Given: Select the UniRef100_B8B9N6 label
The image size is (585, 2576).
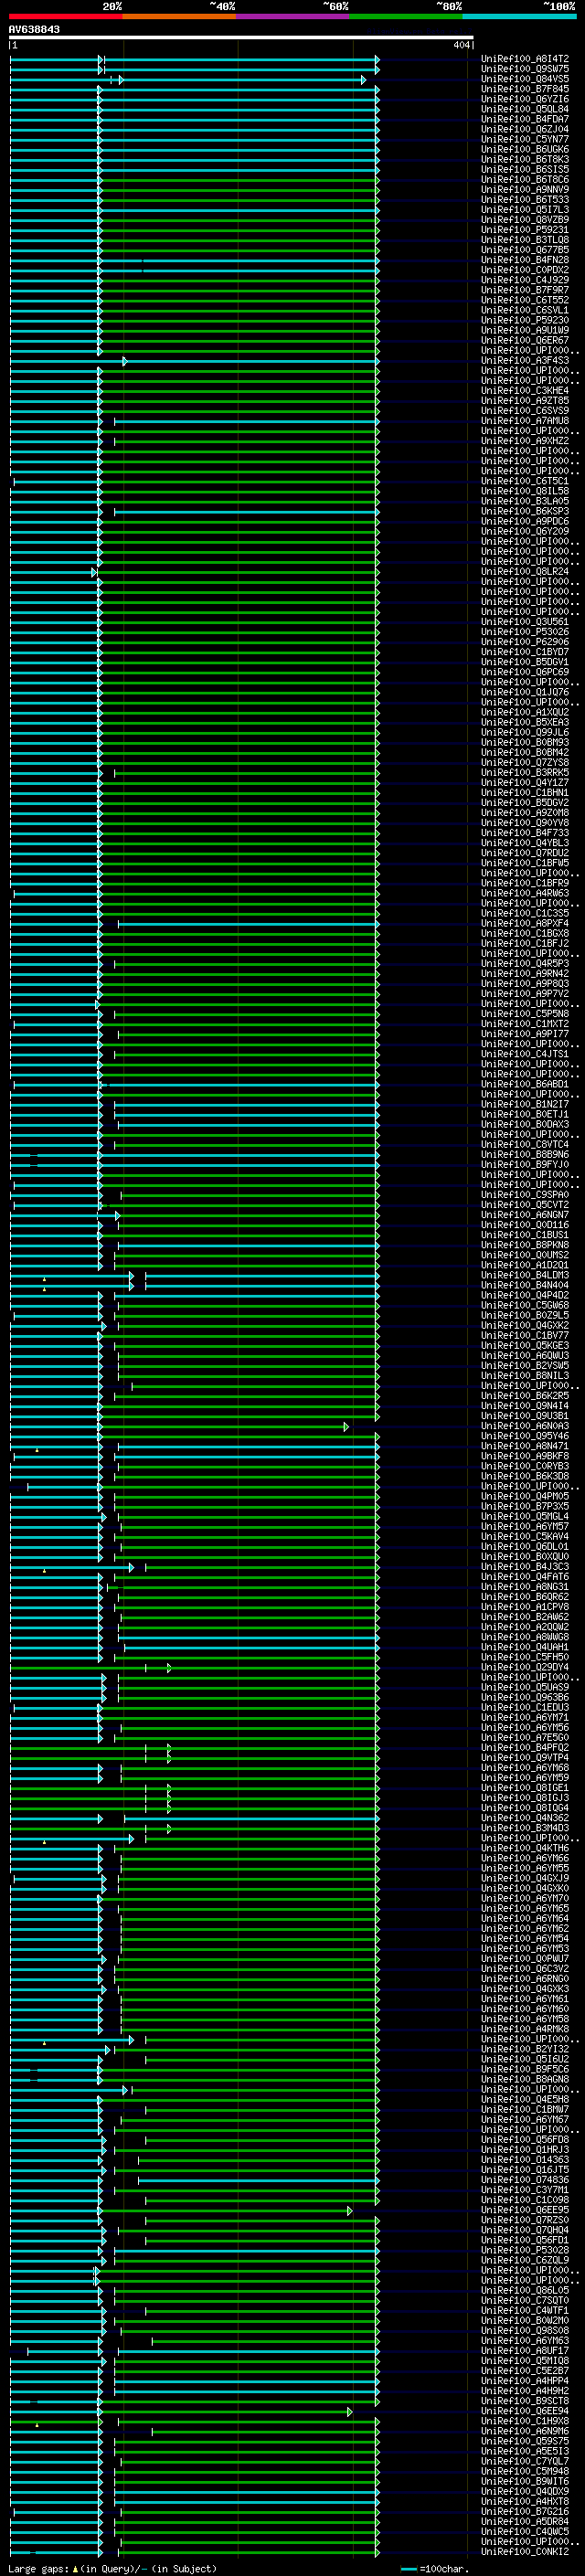Looking at the screenshot, I should (525, 1155).
